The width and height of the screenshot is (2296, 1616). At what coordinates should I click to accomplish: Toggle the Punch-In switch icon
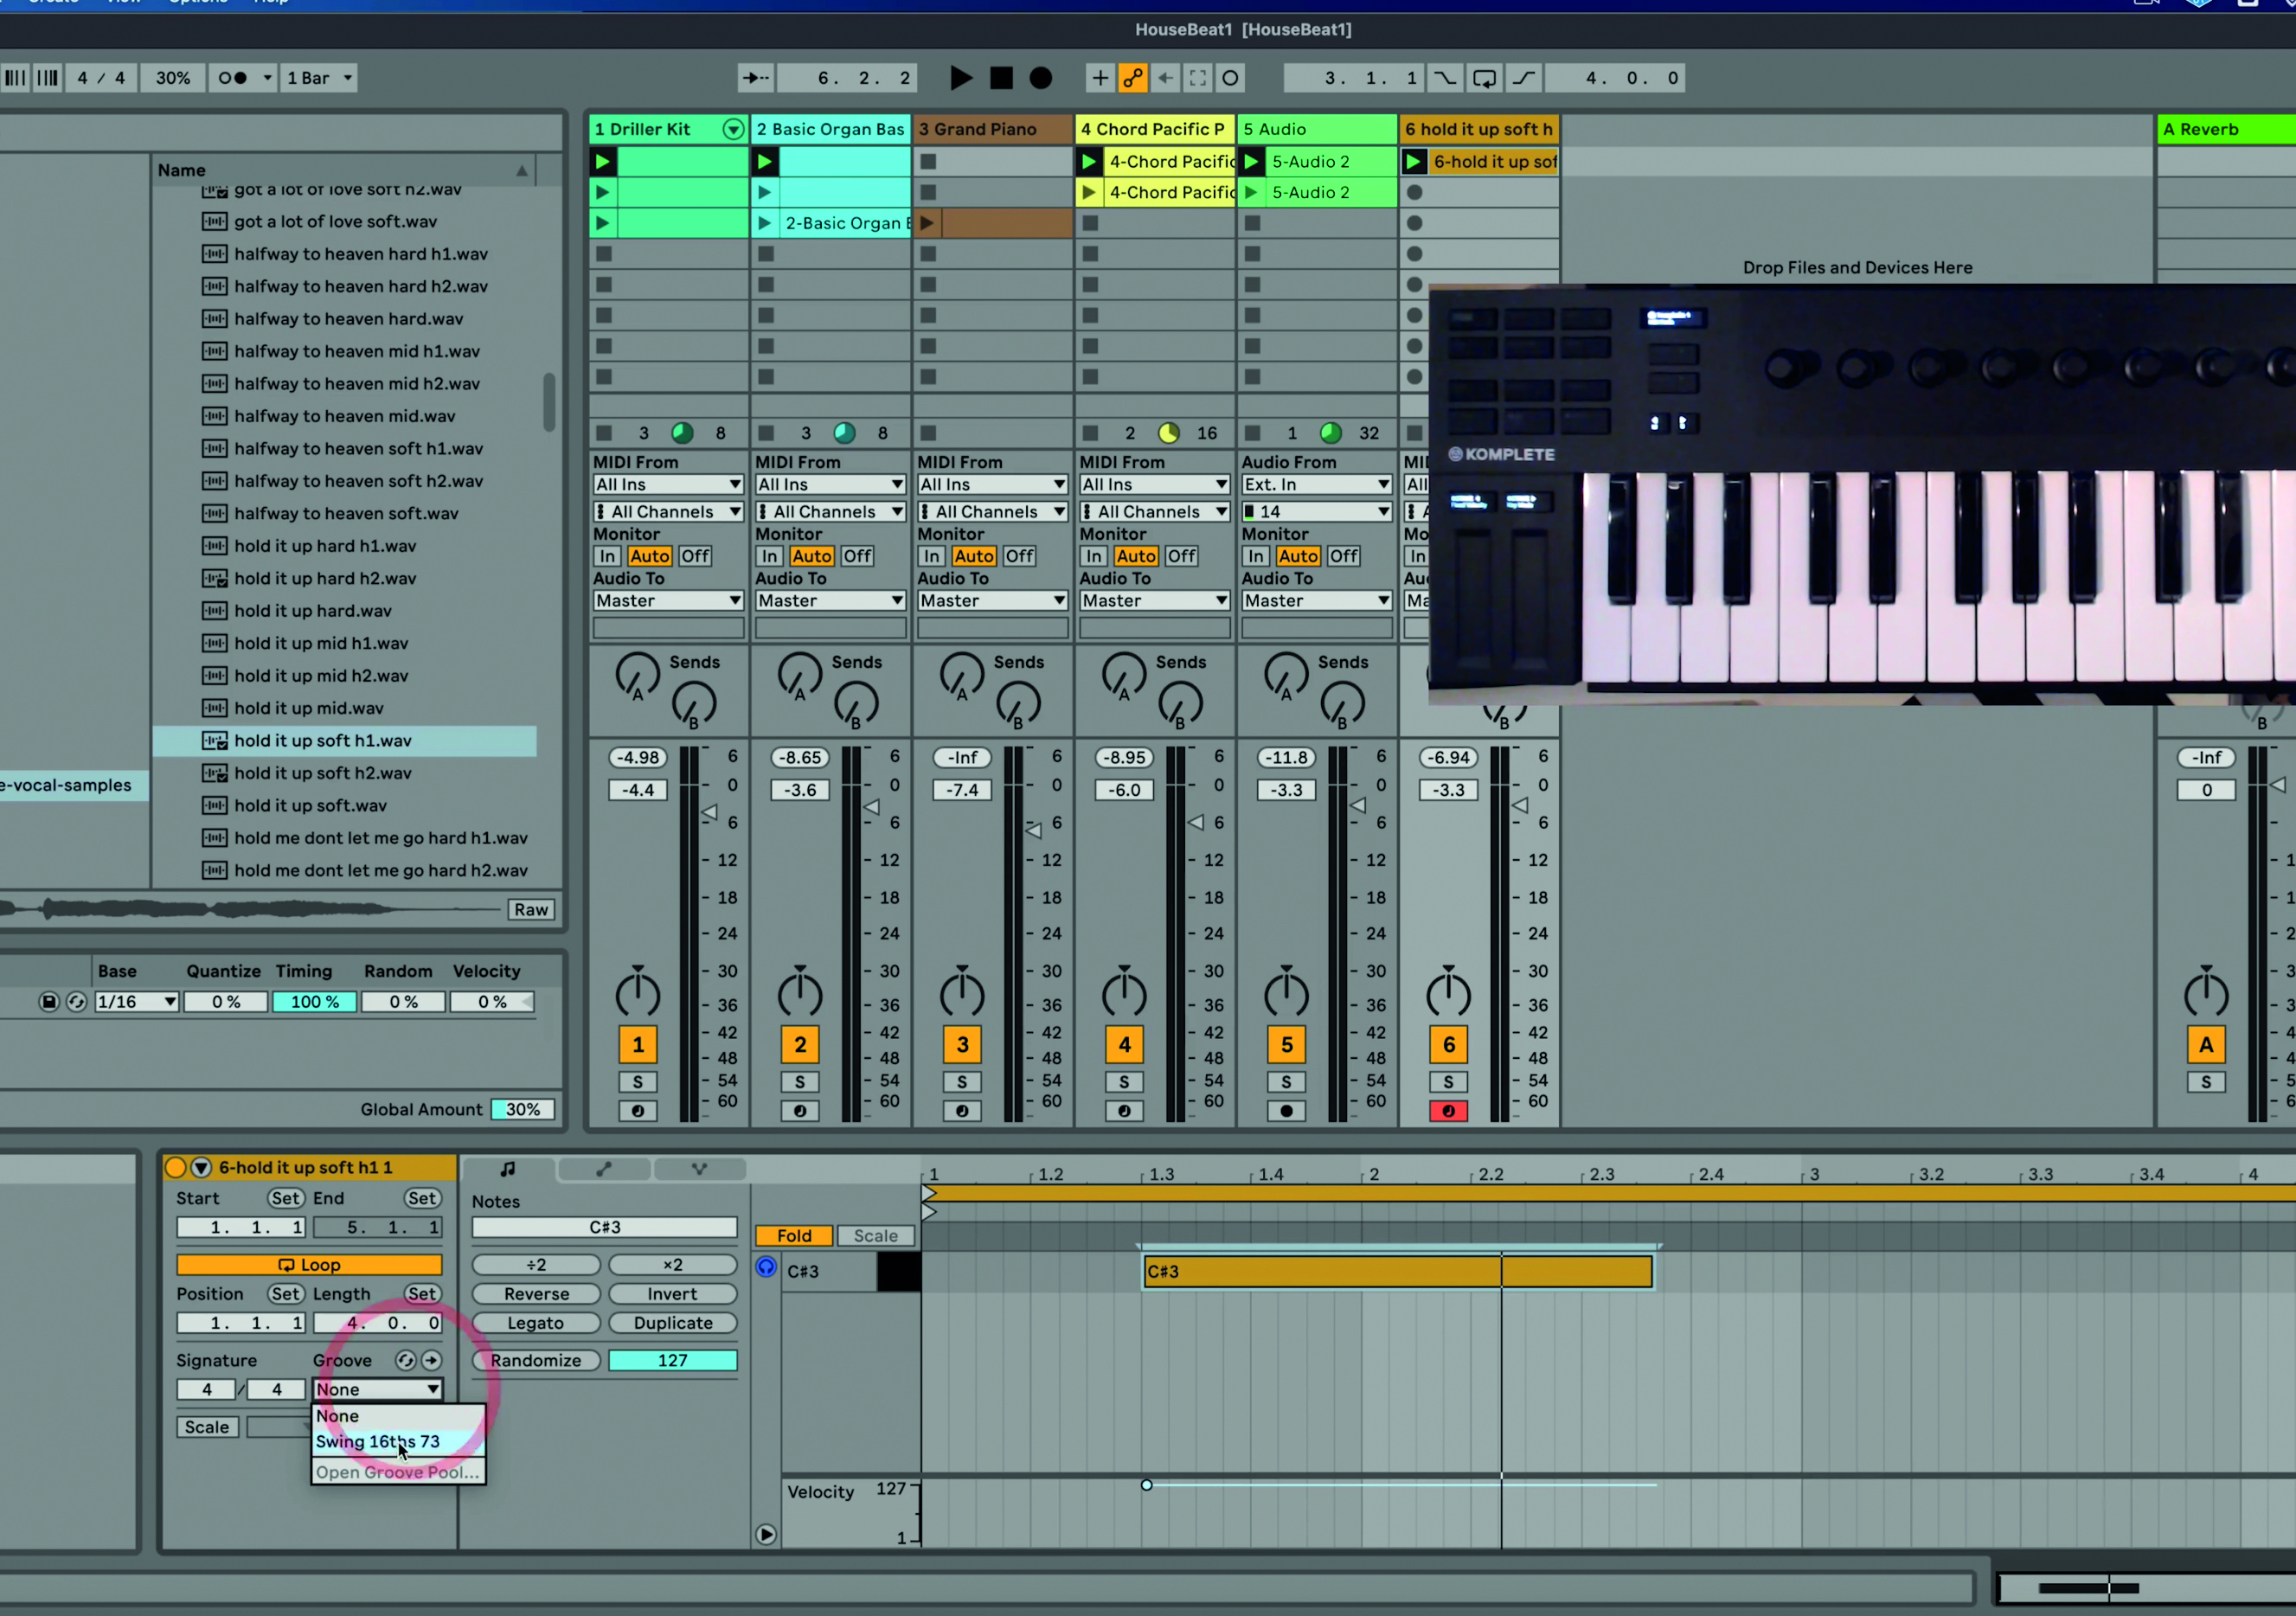click(1445, 78)
